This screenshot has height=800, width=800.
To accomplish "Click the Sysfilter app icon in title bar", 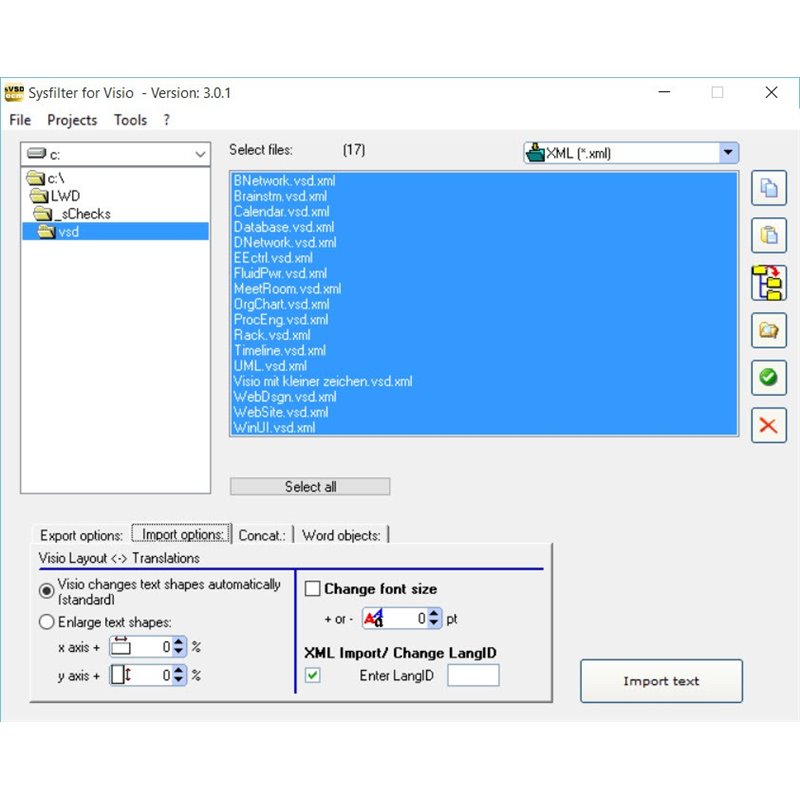I will (14, 93).
